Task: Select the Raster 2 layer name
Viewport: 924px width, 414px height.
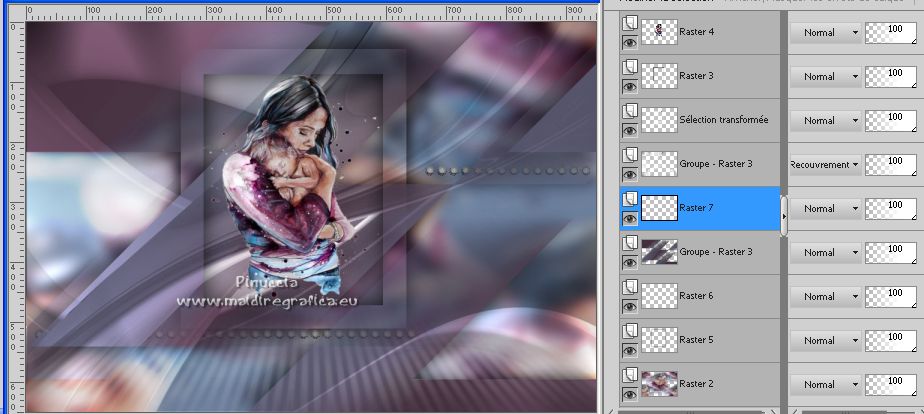Action: click(x=697, y=384)
